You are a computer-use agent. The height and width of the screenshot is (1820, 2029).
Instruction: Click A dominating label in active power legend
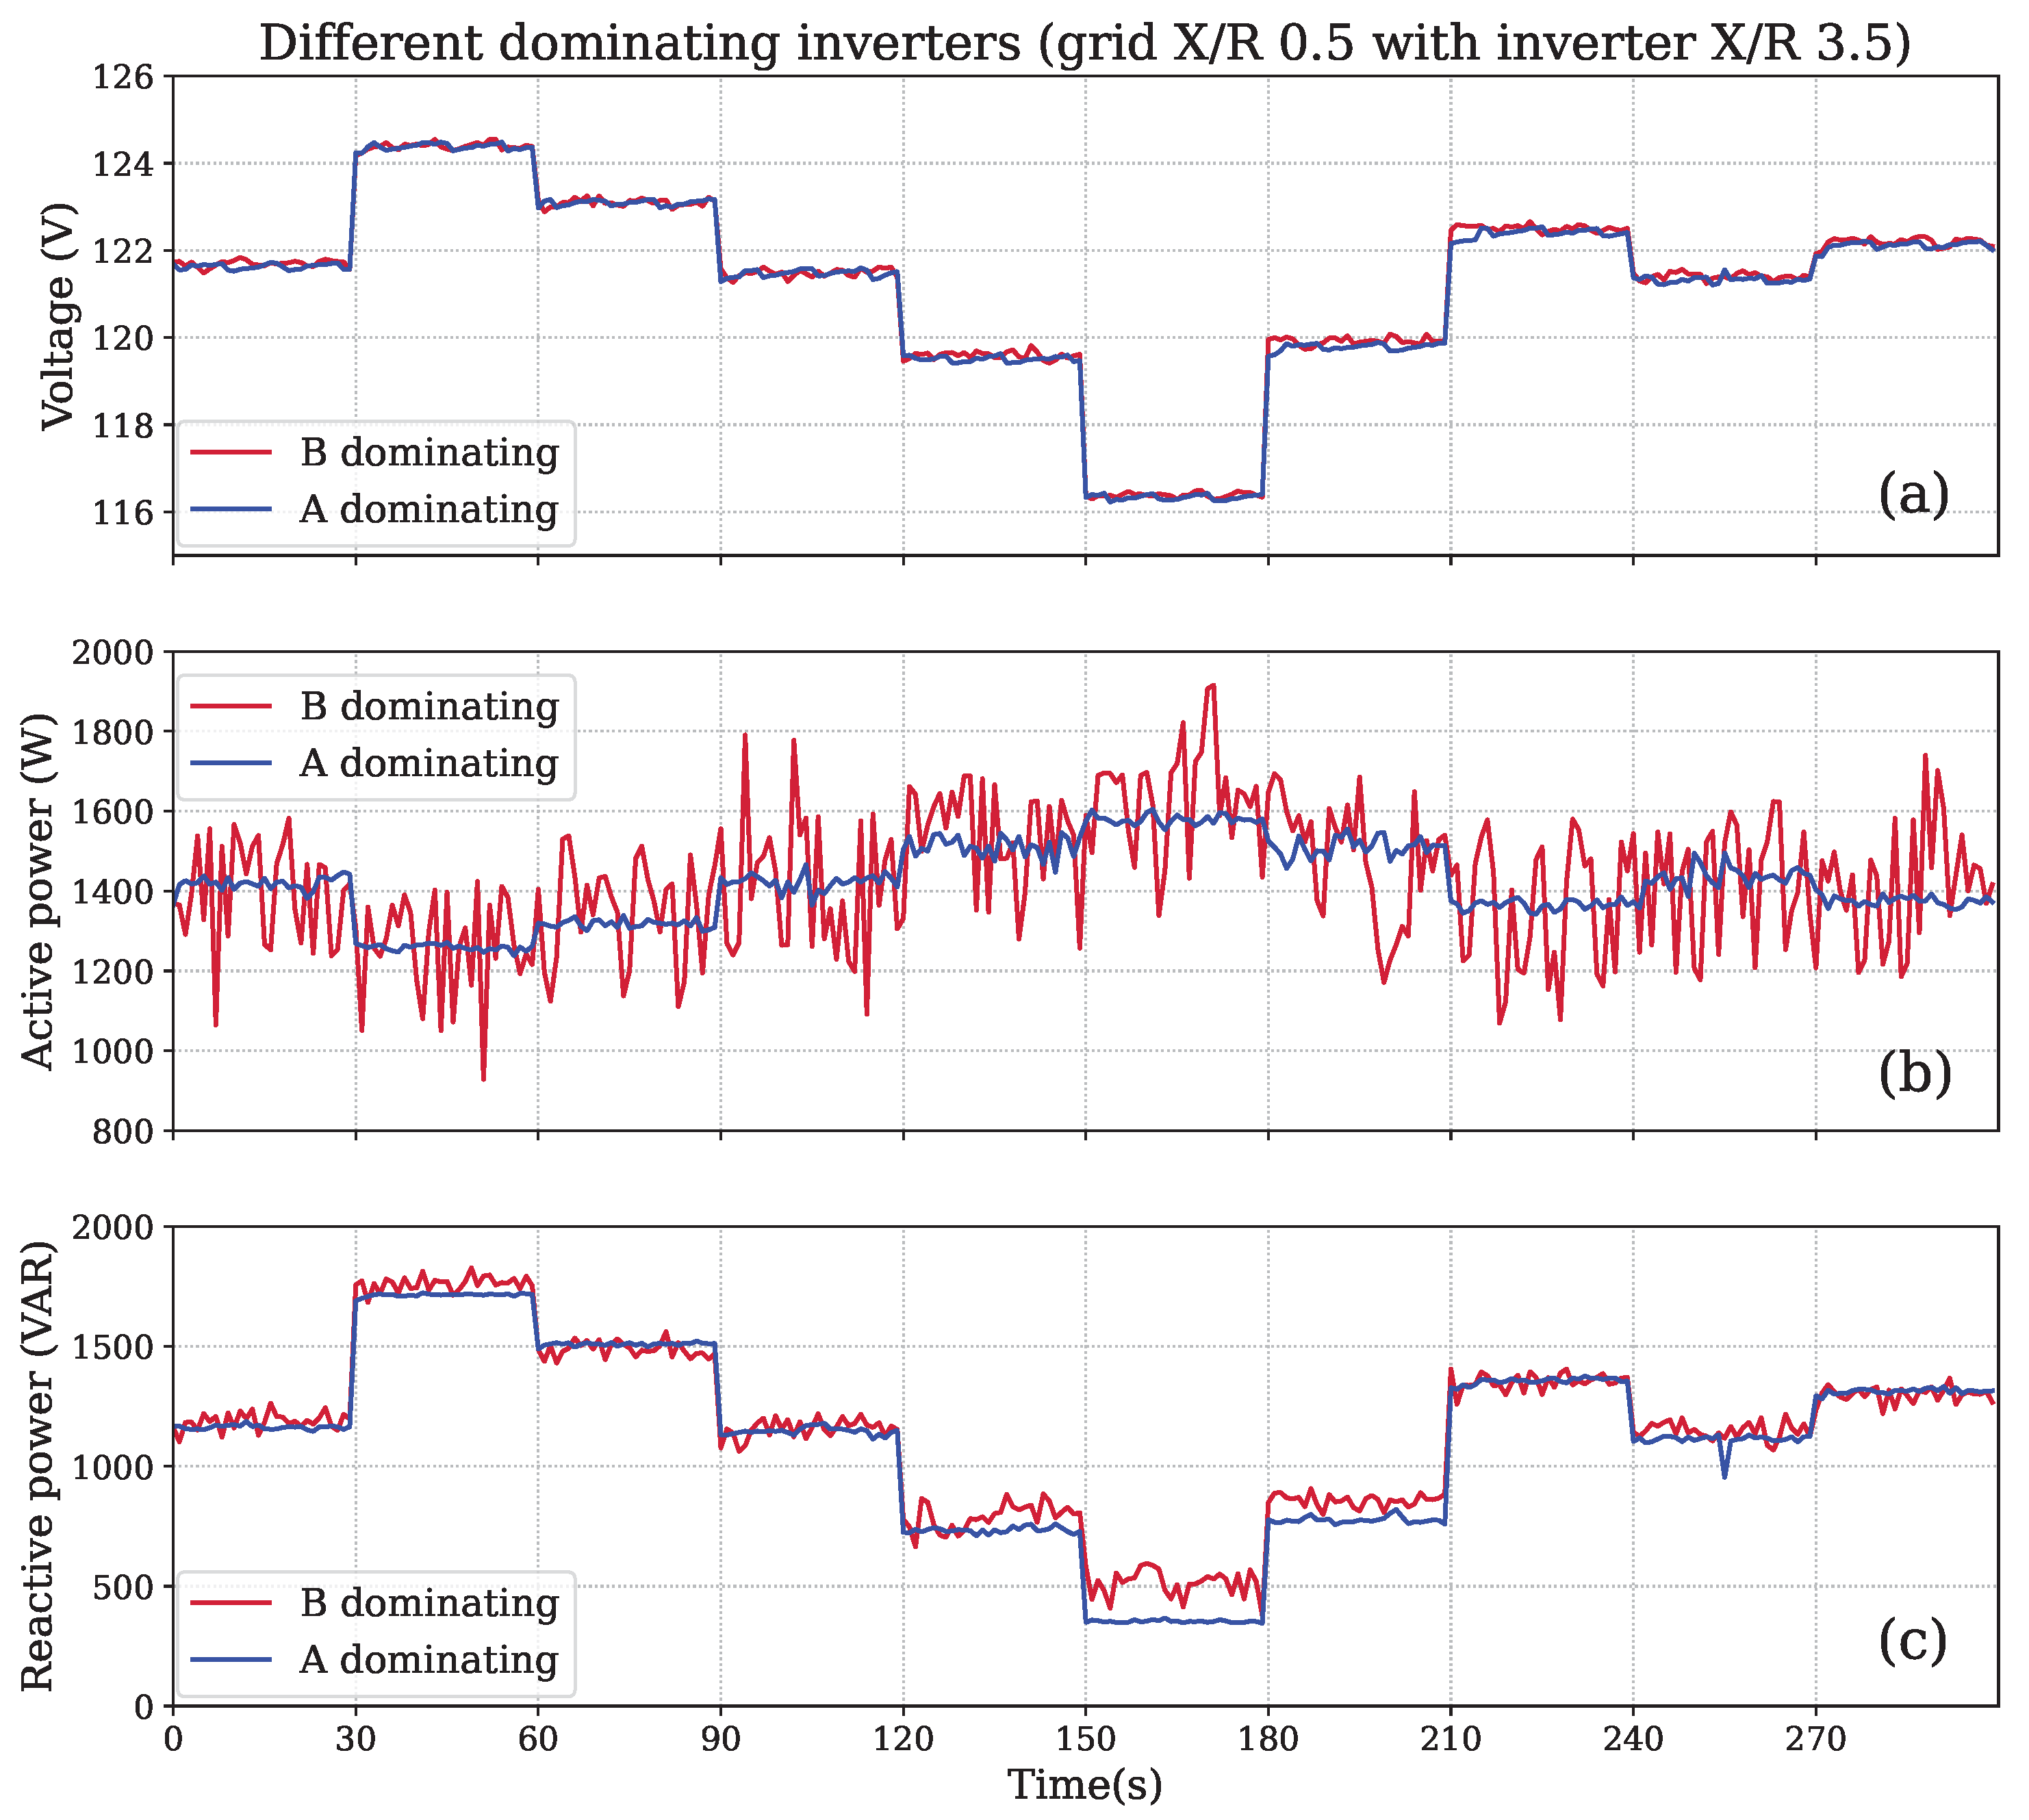pyautogui.click(x=429, y=763)
